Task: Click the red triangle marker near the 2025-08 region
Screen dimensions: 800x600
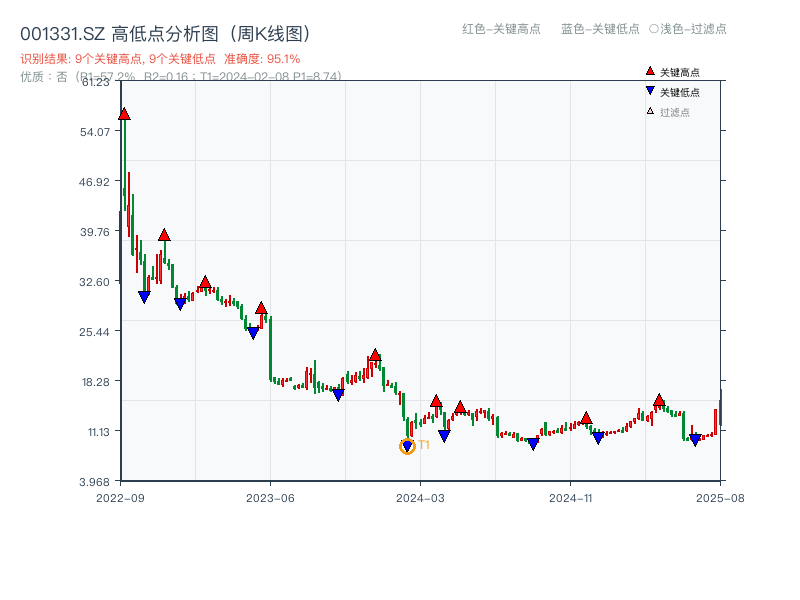Action: [x=658, y=400]
